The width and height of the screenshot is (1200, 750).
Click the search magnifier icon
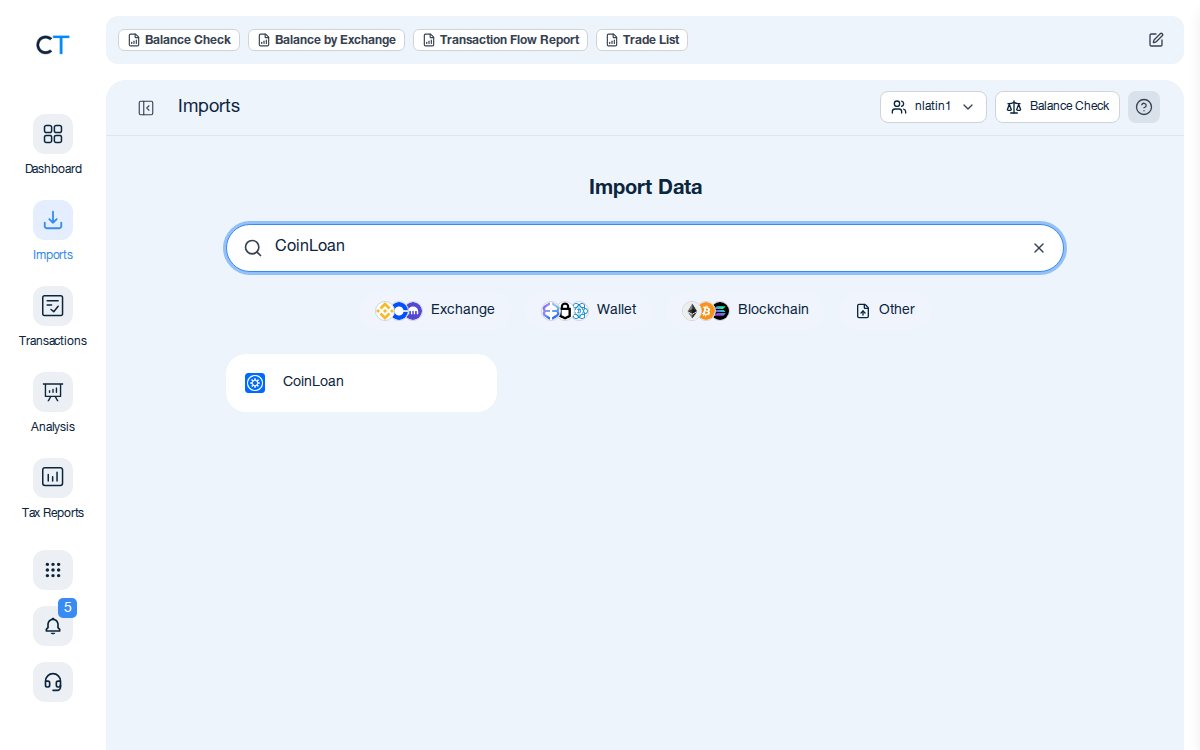(x=253, y=248)
